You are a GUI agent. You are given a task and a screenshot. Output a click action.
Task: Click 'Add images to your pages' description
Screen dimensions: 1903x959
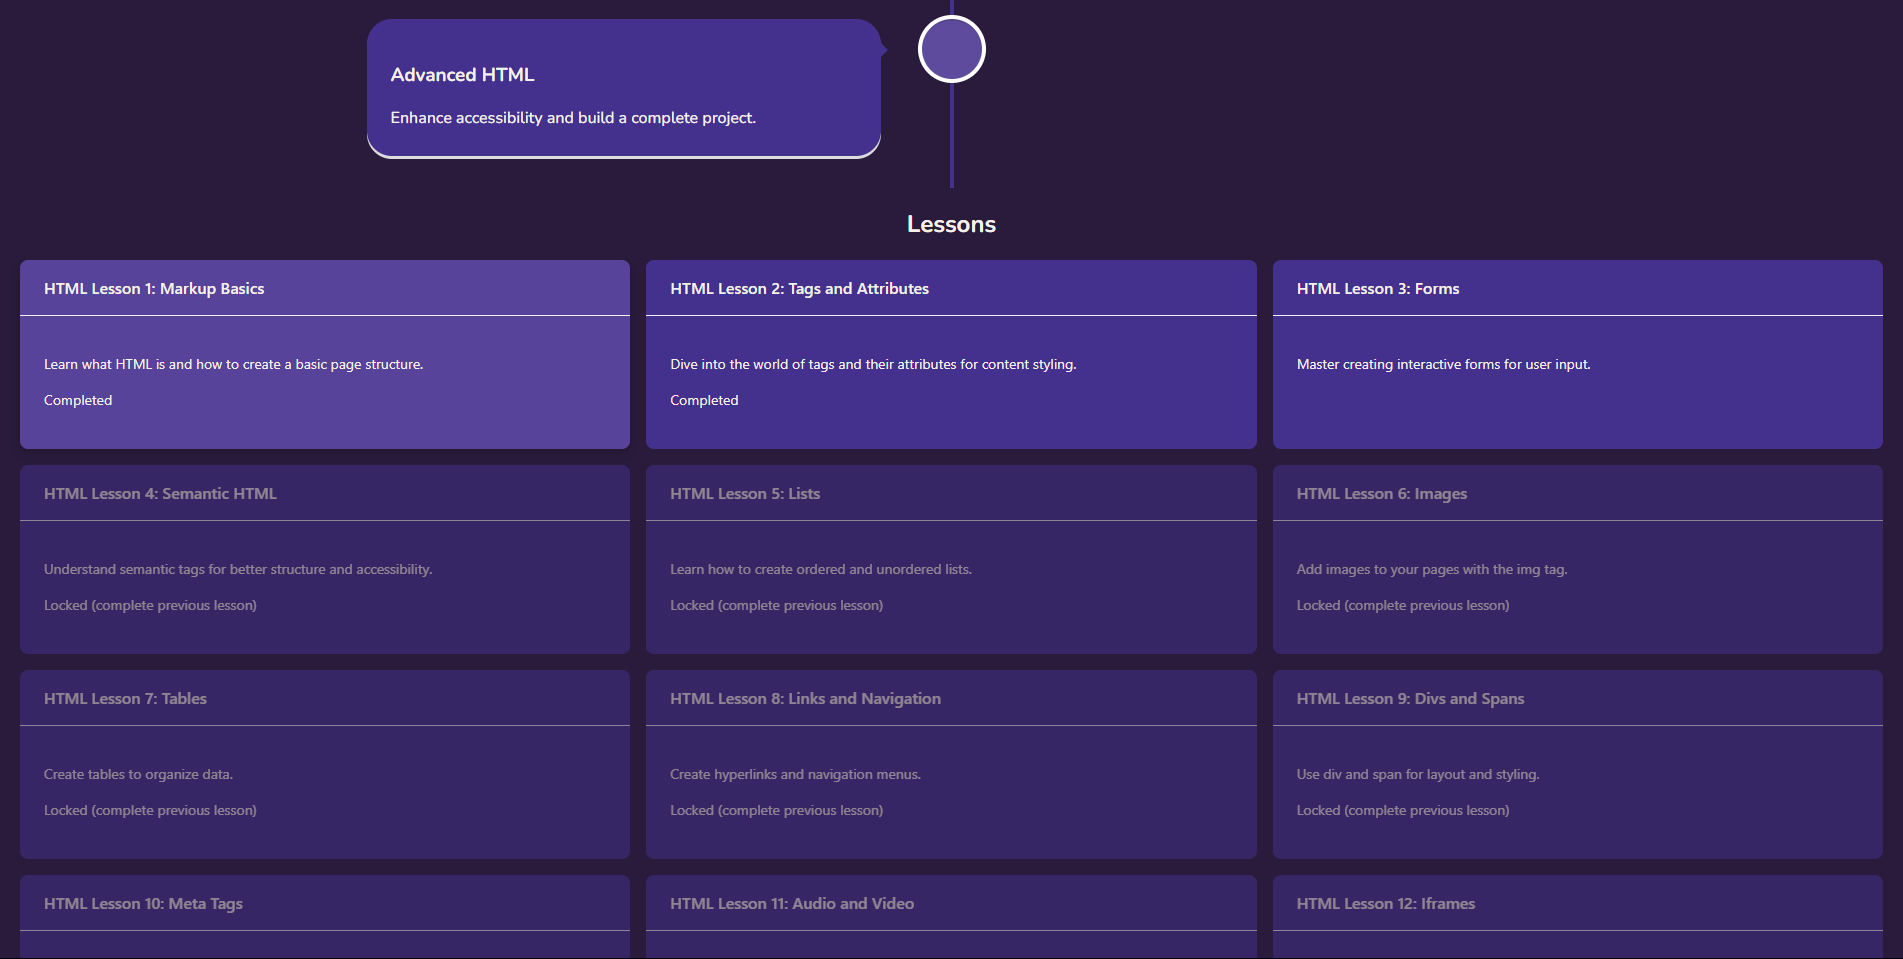[x=1432, y=569]
